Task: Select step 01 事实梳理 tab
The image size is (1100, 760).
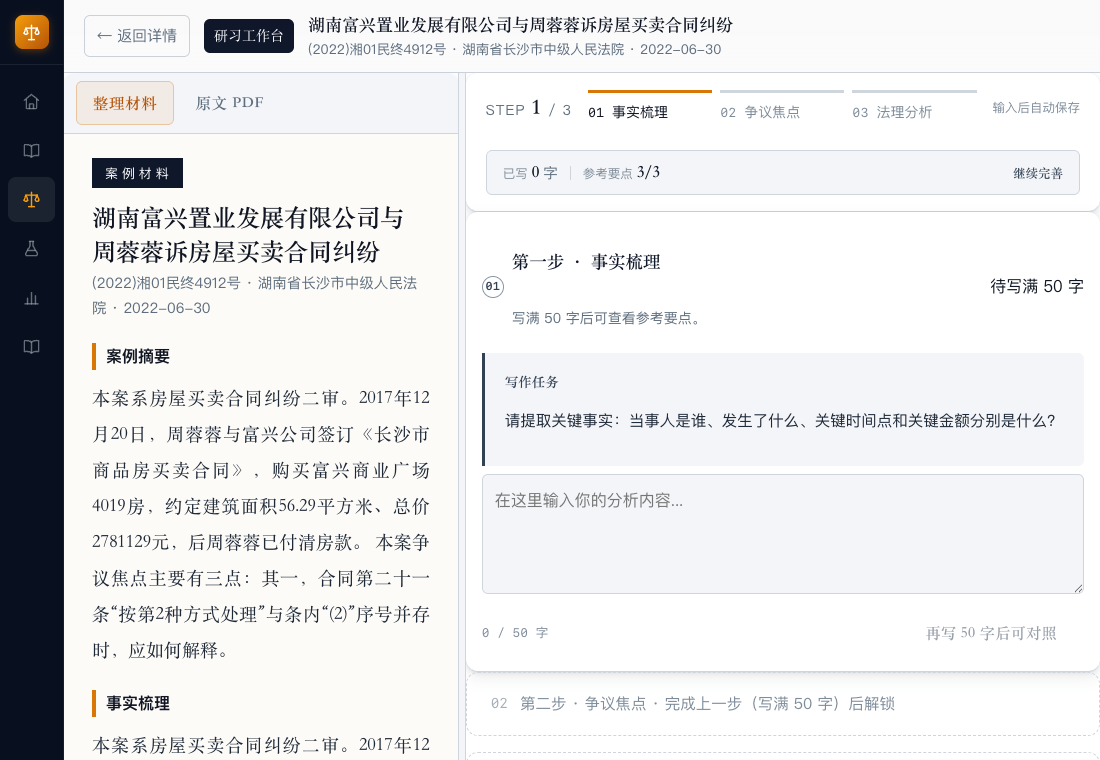Action: click(x=650, y=106)
